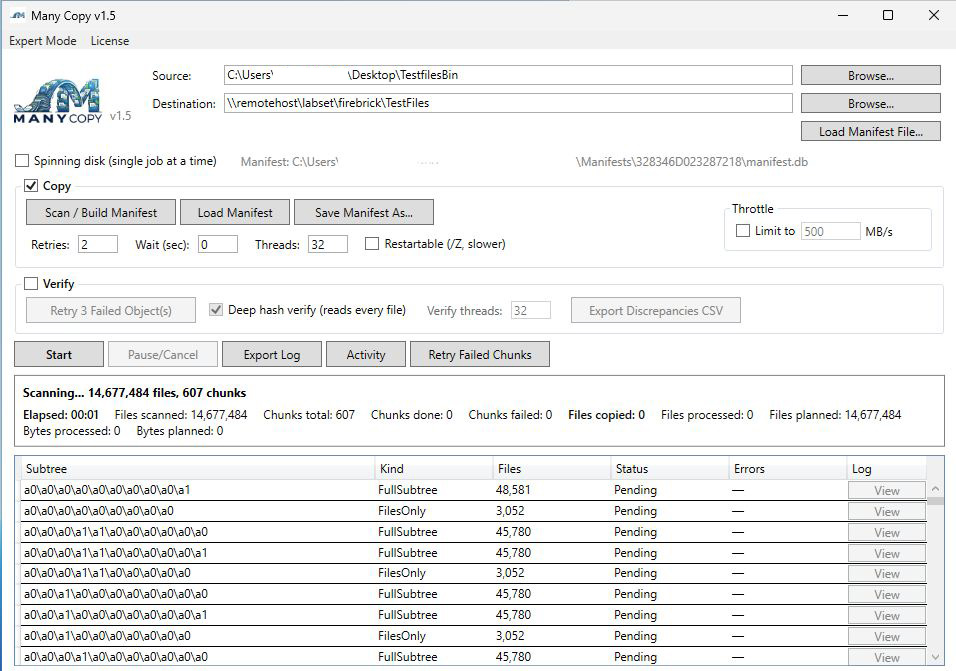
Task: Click the Files copied: 0 text
Action: (x=606, y=415)
